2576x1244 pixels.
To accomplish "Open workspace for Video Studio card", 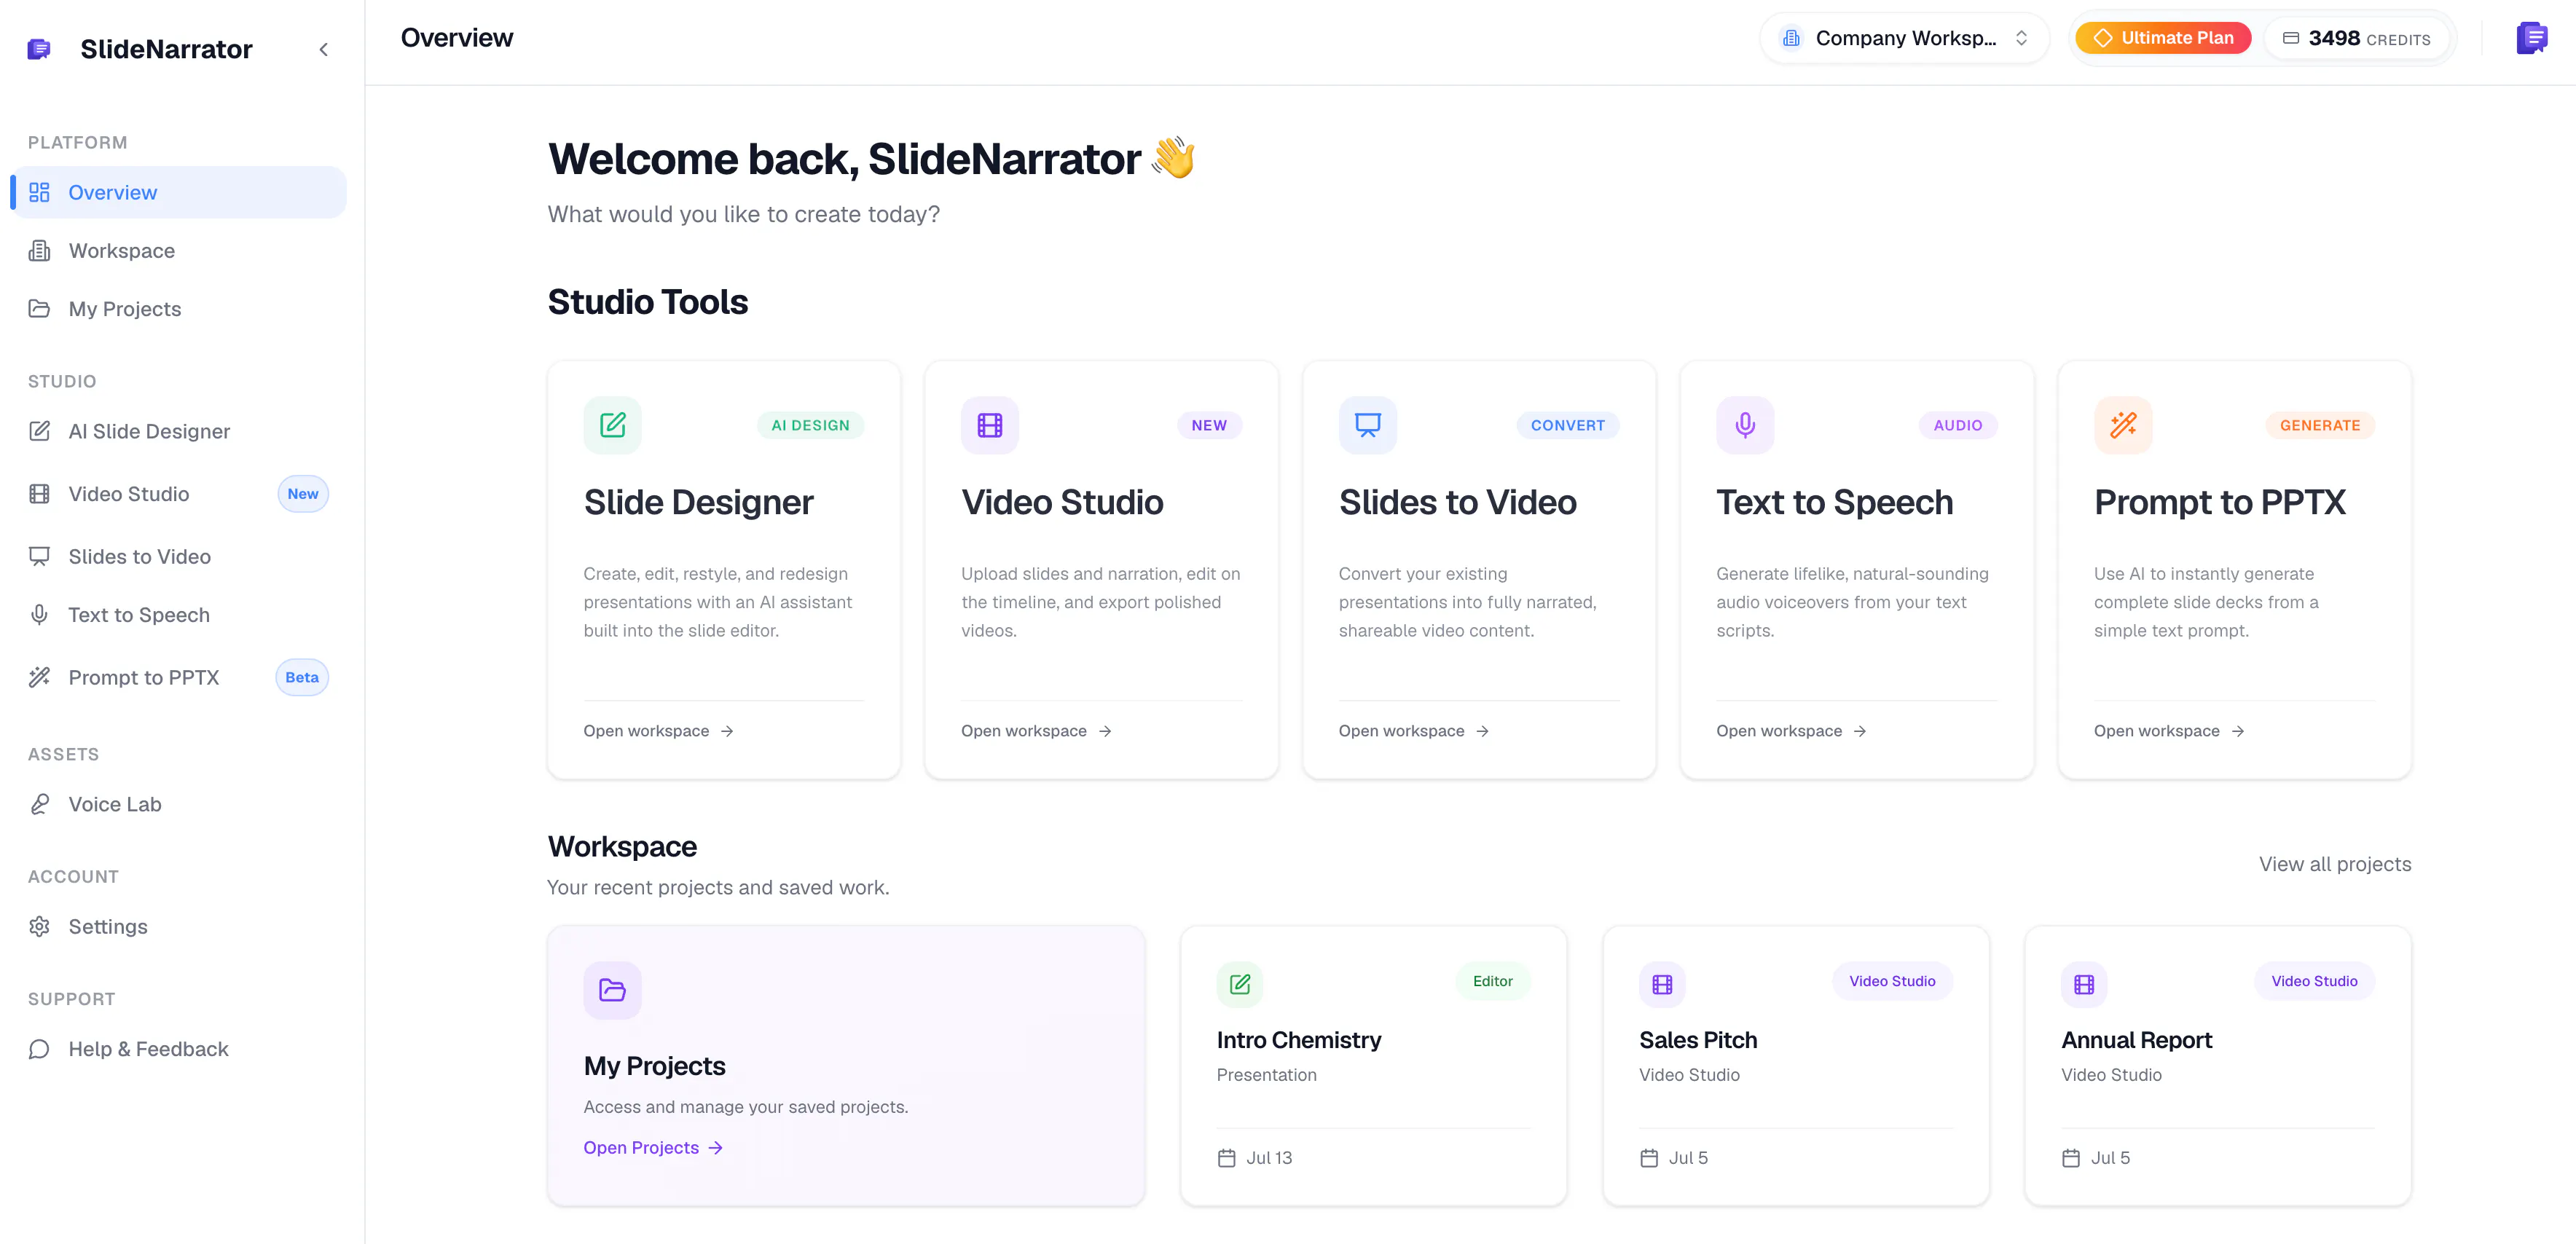I will click(x=1036, y=731).
